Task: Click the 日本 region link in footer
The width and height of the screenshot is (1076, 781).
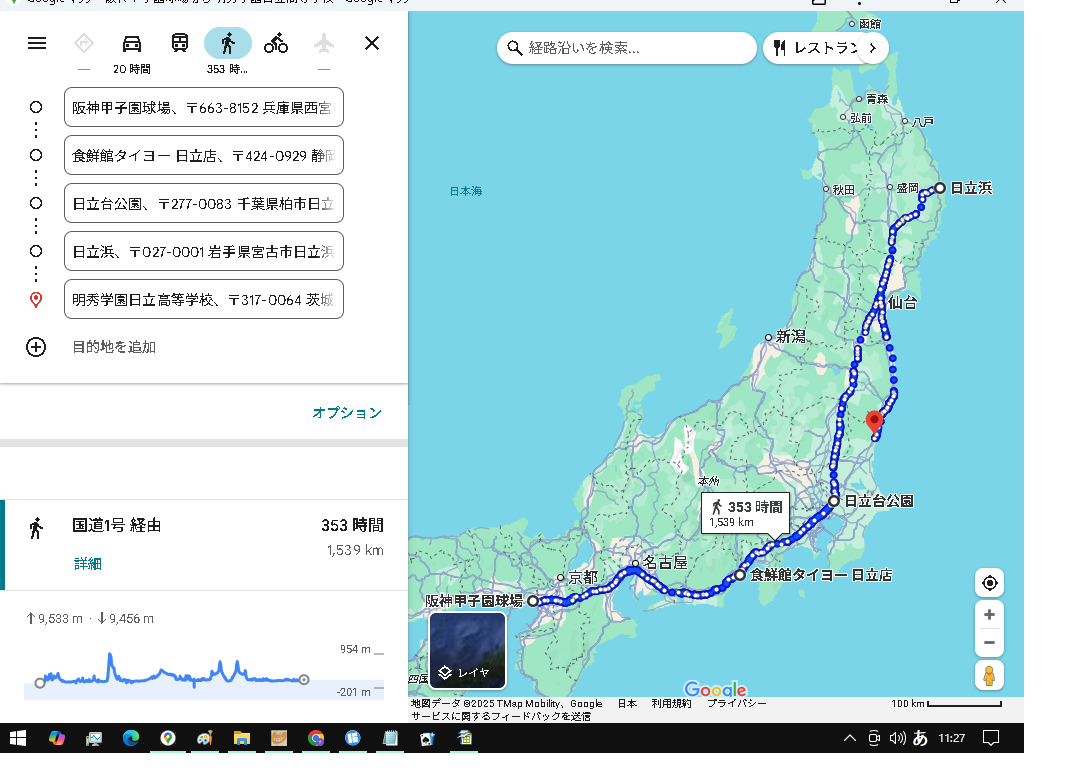Action: coord(627,703)
